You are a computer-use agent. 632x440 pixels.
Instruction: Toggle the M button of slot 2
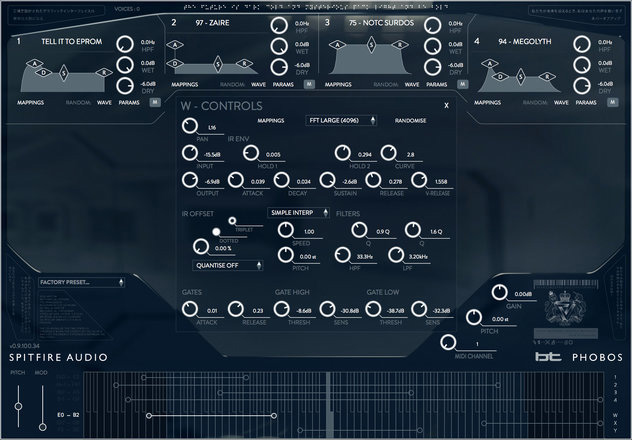pos(309,84)
